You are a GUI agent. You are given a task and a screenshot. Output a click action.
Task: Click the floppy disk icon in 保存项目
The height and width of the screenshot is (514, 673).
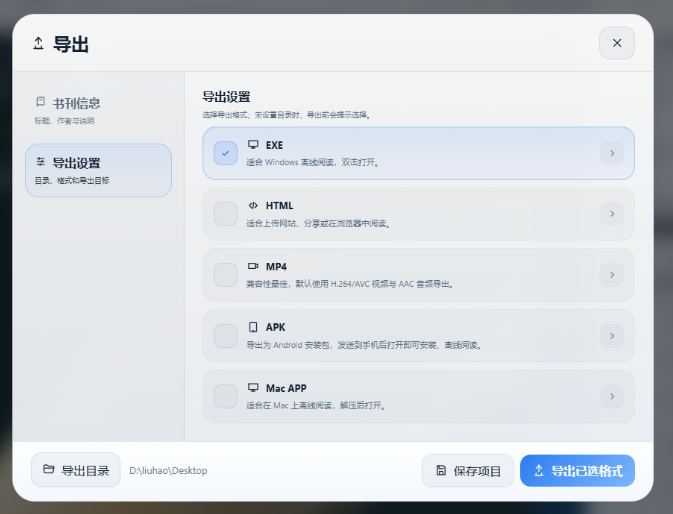click(x=441, y=470)
